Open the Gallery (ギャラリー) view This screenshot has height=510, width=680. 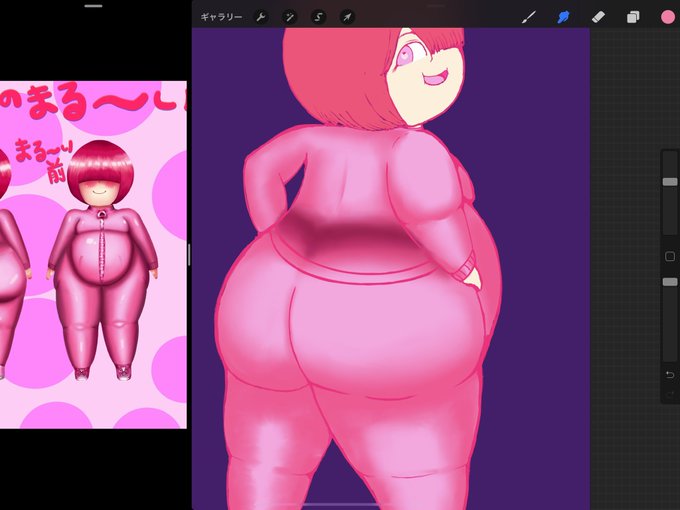(221, 17)
